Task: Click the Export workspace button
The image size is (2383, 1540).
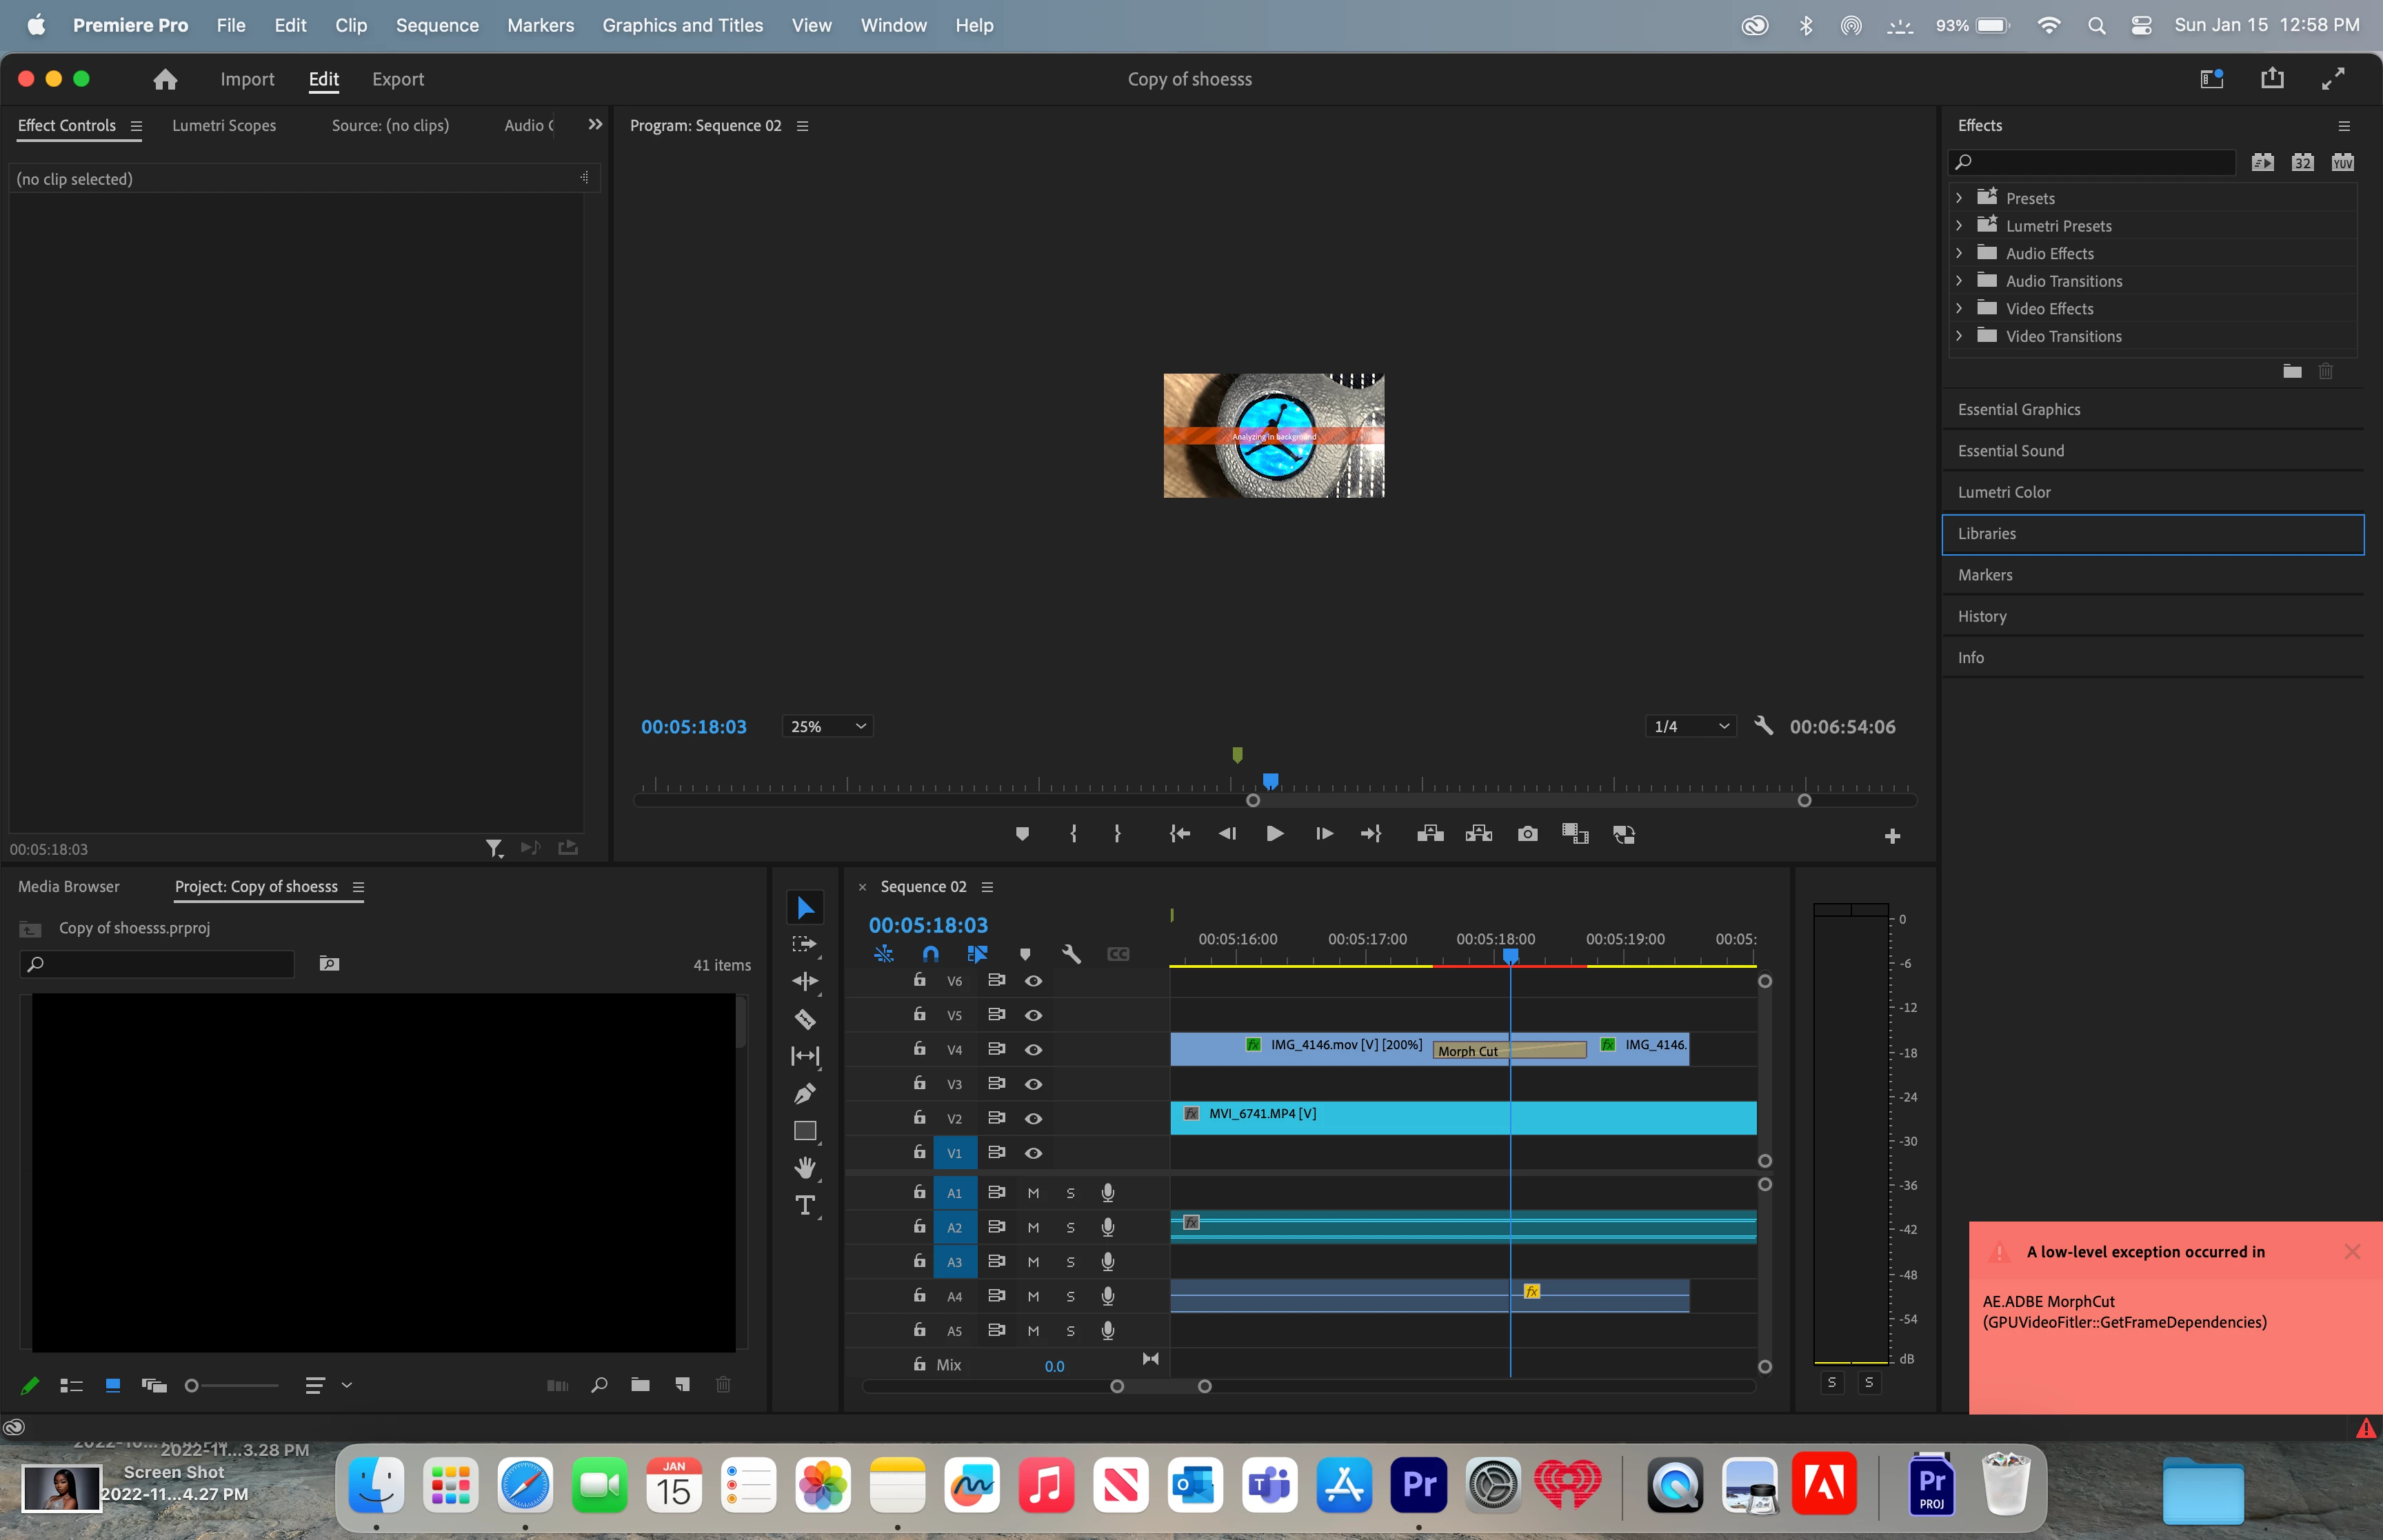Action: (397, 79)
